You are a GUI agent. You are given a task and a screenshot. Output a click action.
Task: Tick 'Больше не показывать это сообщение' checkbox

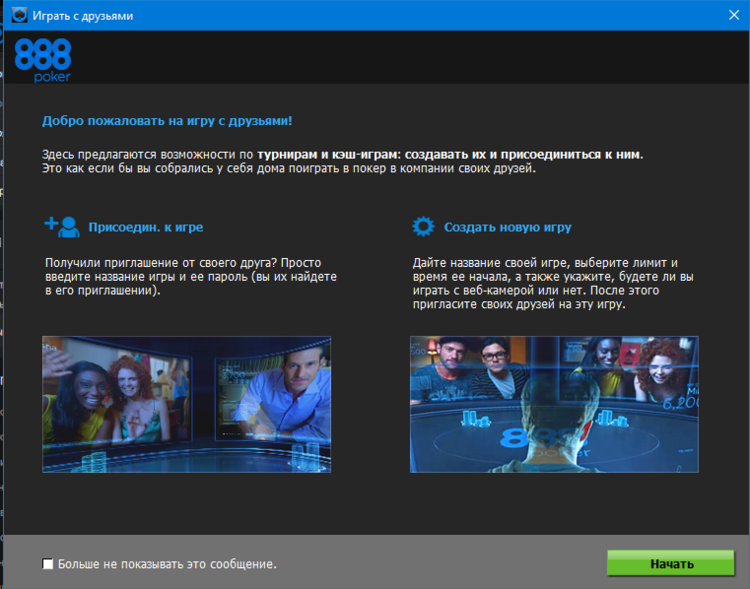coord(47,564)
